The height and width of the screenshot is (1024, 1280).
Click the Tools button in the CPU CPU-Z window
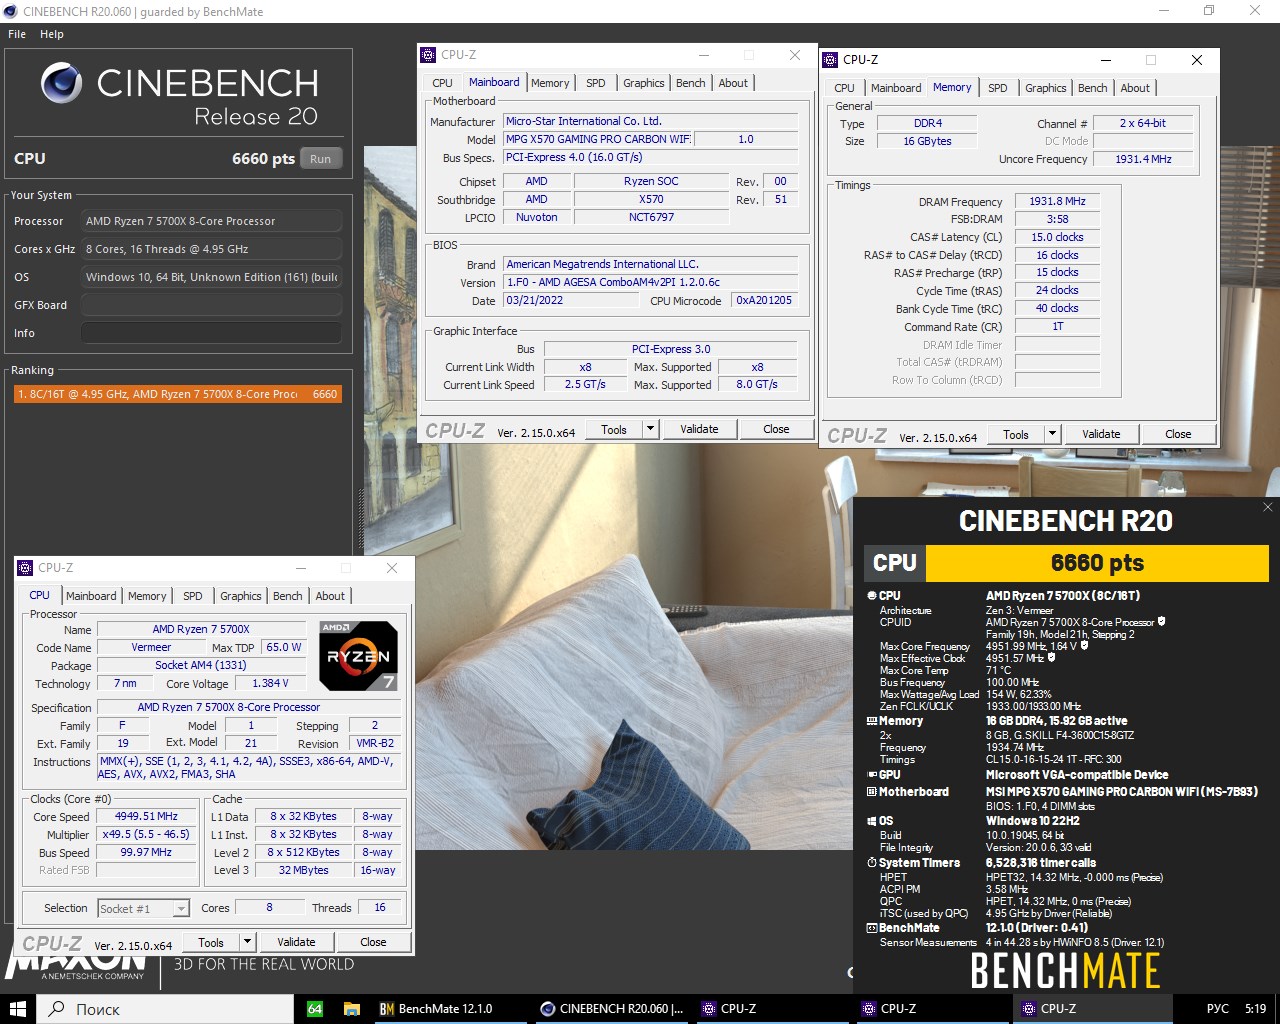(211, 942)
